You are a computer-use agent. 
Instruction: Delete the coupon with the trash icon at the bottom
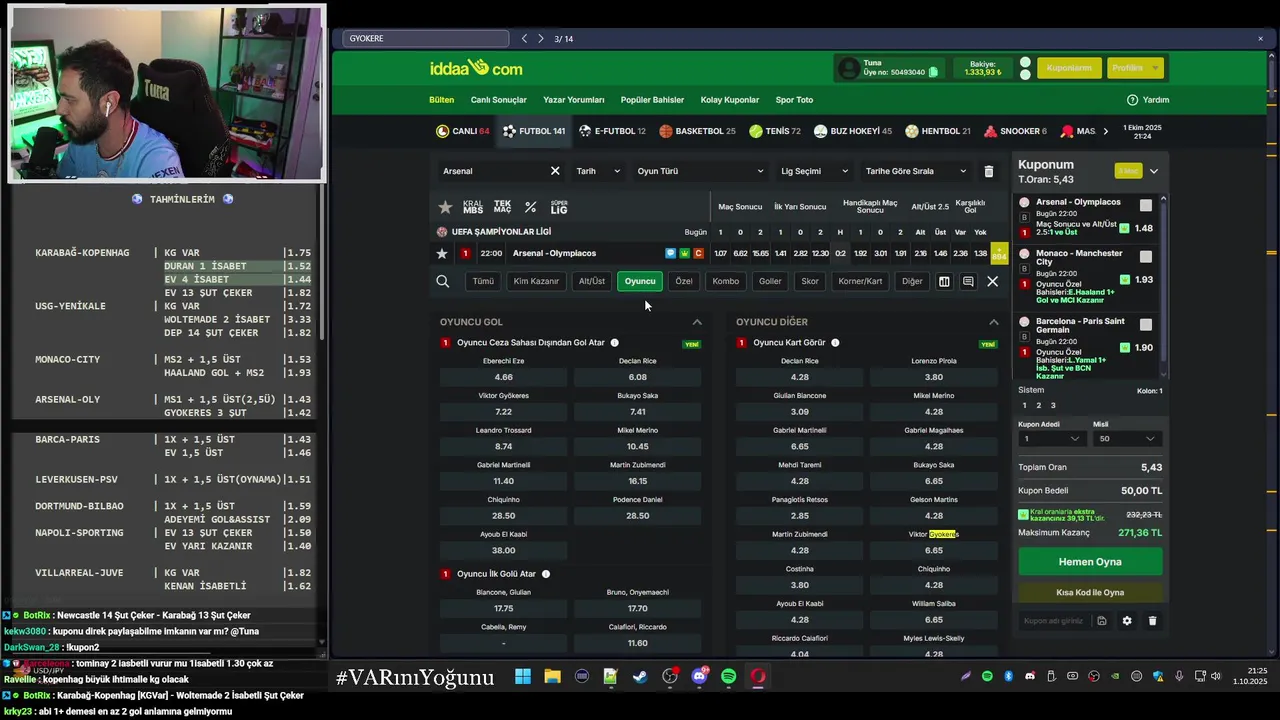(1152, 621)
